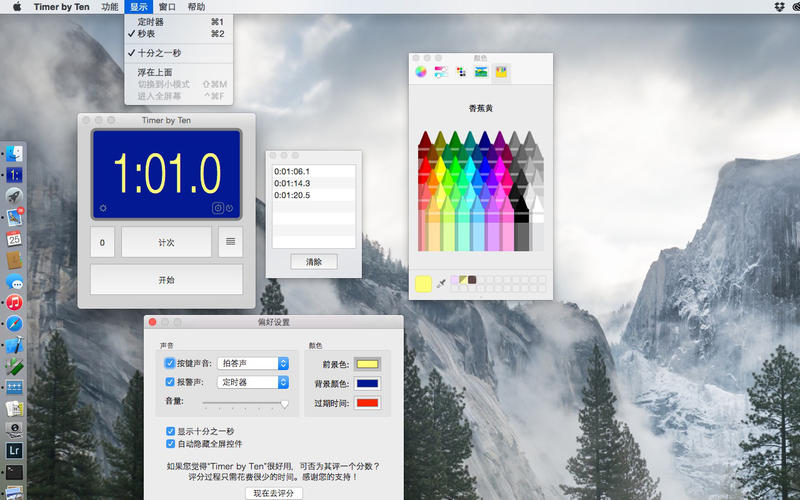This screenshot has width=800, height=500.
Task: Select the saved brown swatch in color panel
Action: pos(472,280)
